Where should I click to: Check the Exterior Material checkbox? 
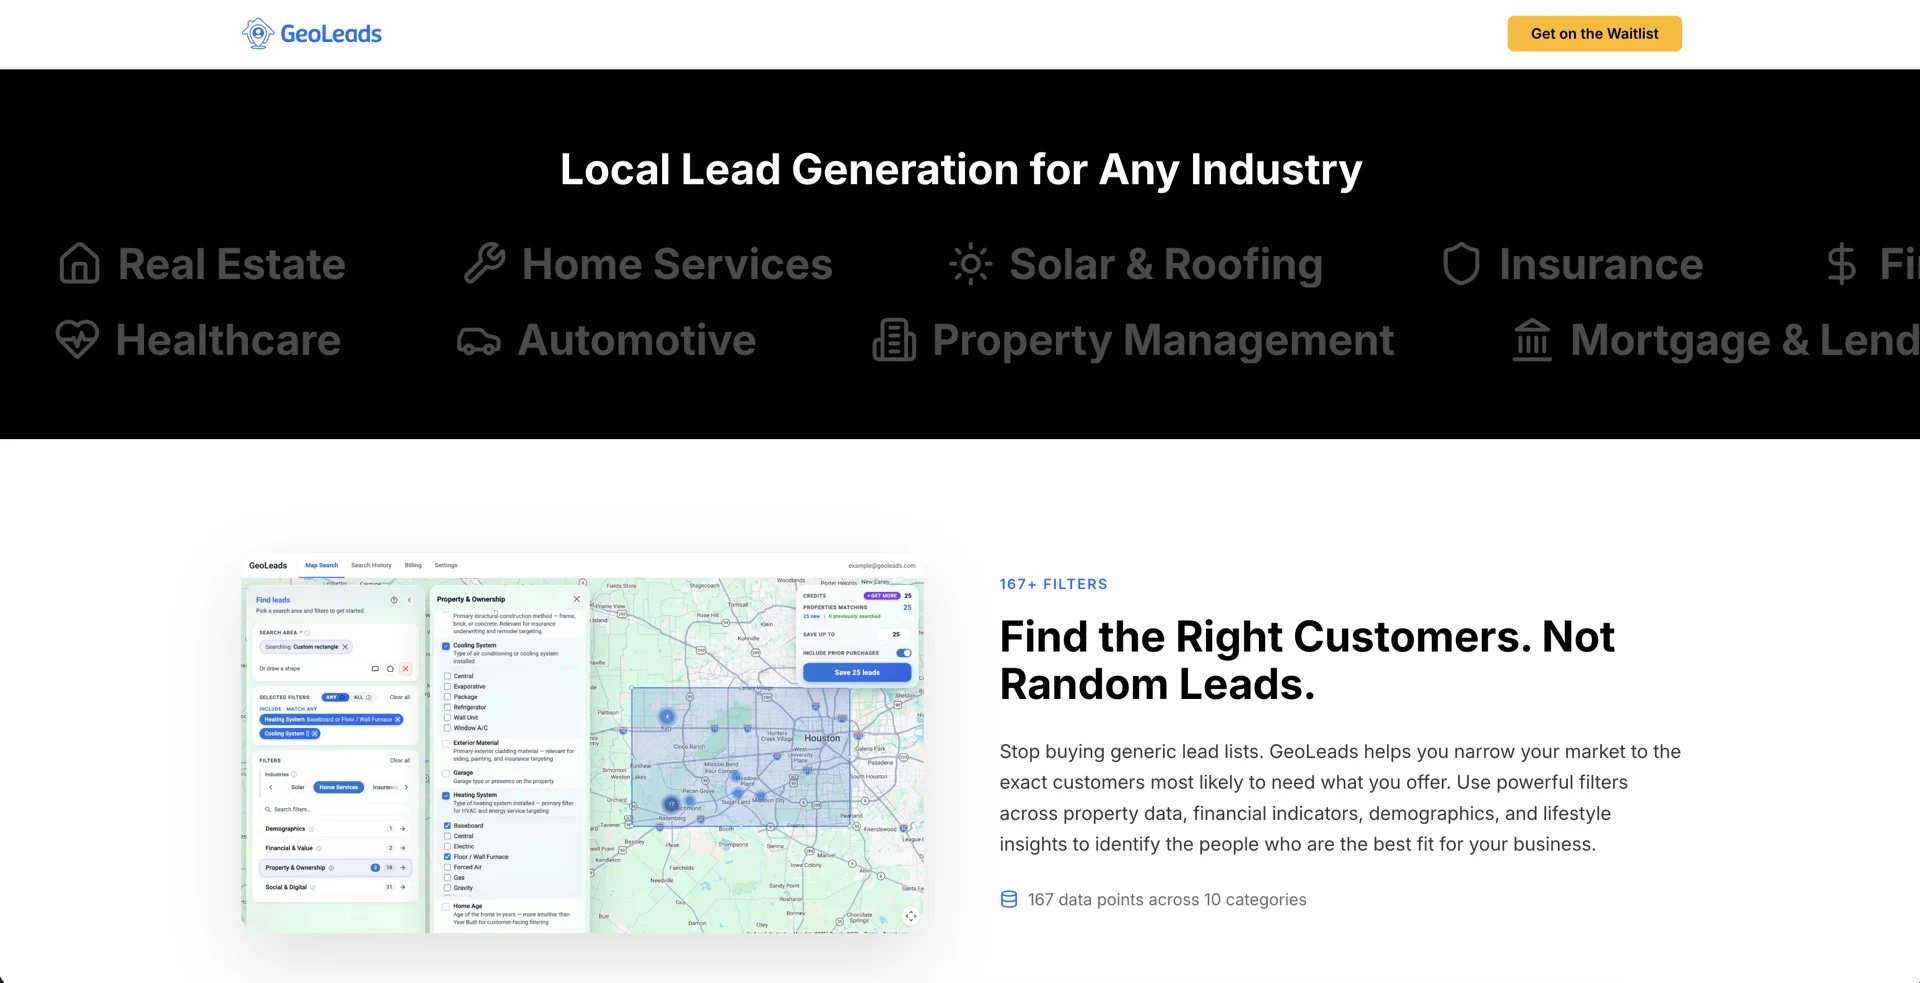[446, 743]
